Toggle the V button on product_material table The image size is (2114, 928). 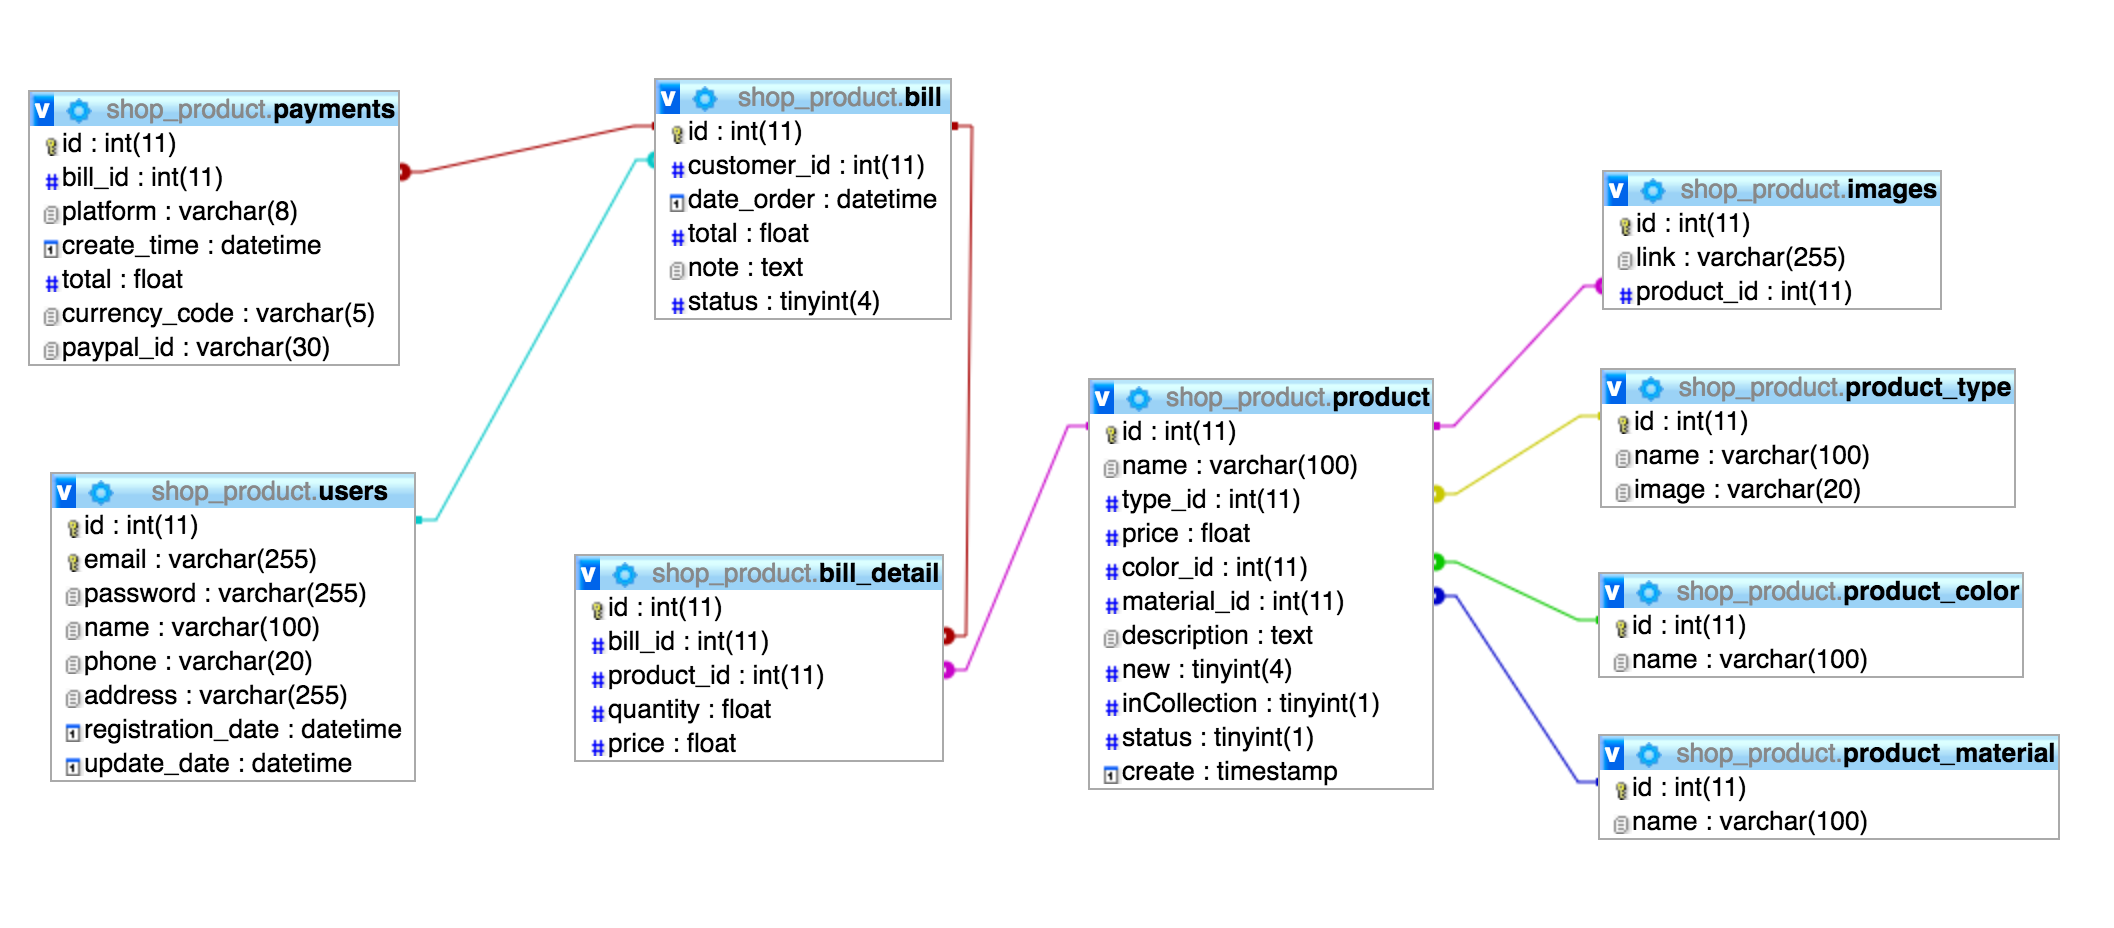point(1613,754)
